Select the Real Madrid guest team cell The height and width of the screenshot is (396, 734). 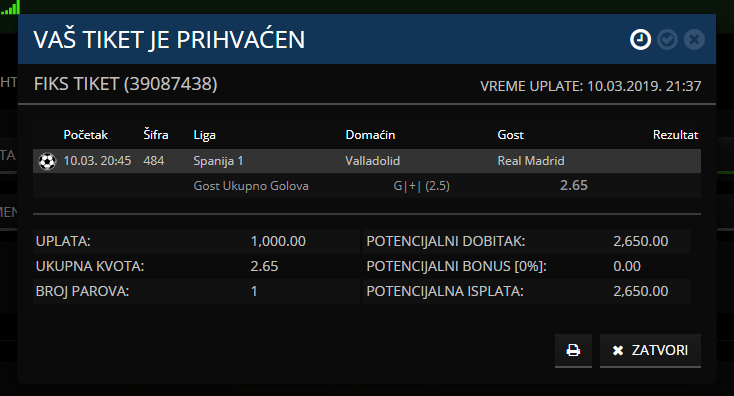point(531,161)
